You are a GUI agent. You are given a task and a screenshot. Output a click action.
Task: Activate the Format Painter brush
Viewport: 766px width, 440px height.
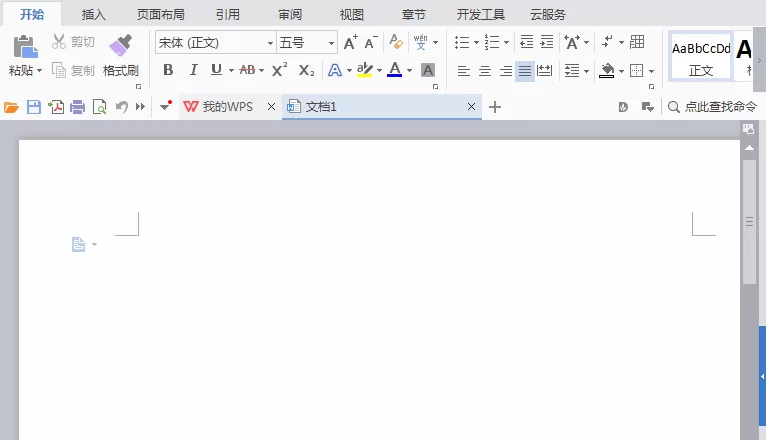pyautogui.click(x=121, y=45)
